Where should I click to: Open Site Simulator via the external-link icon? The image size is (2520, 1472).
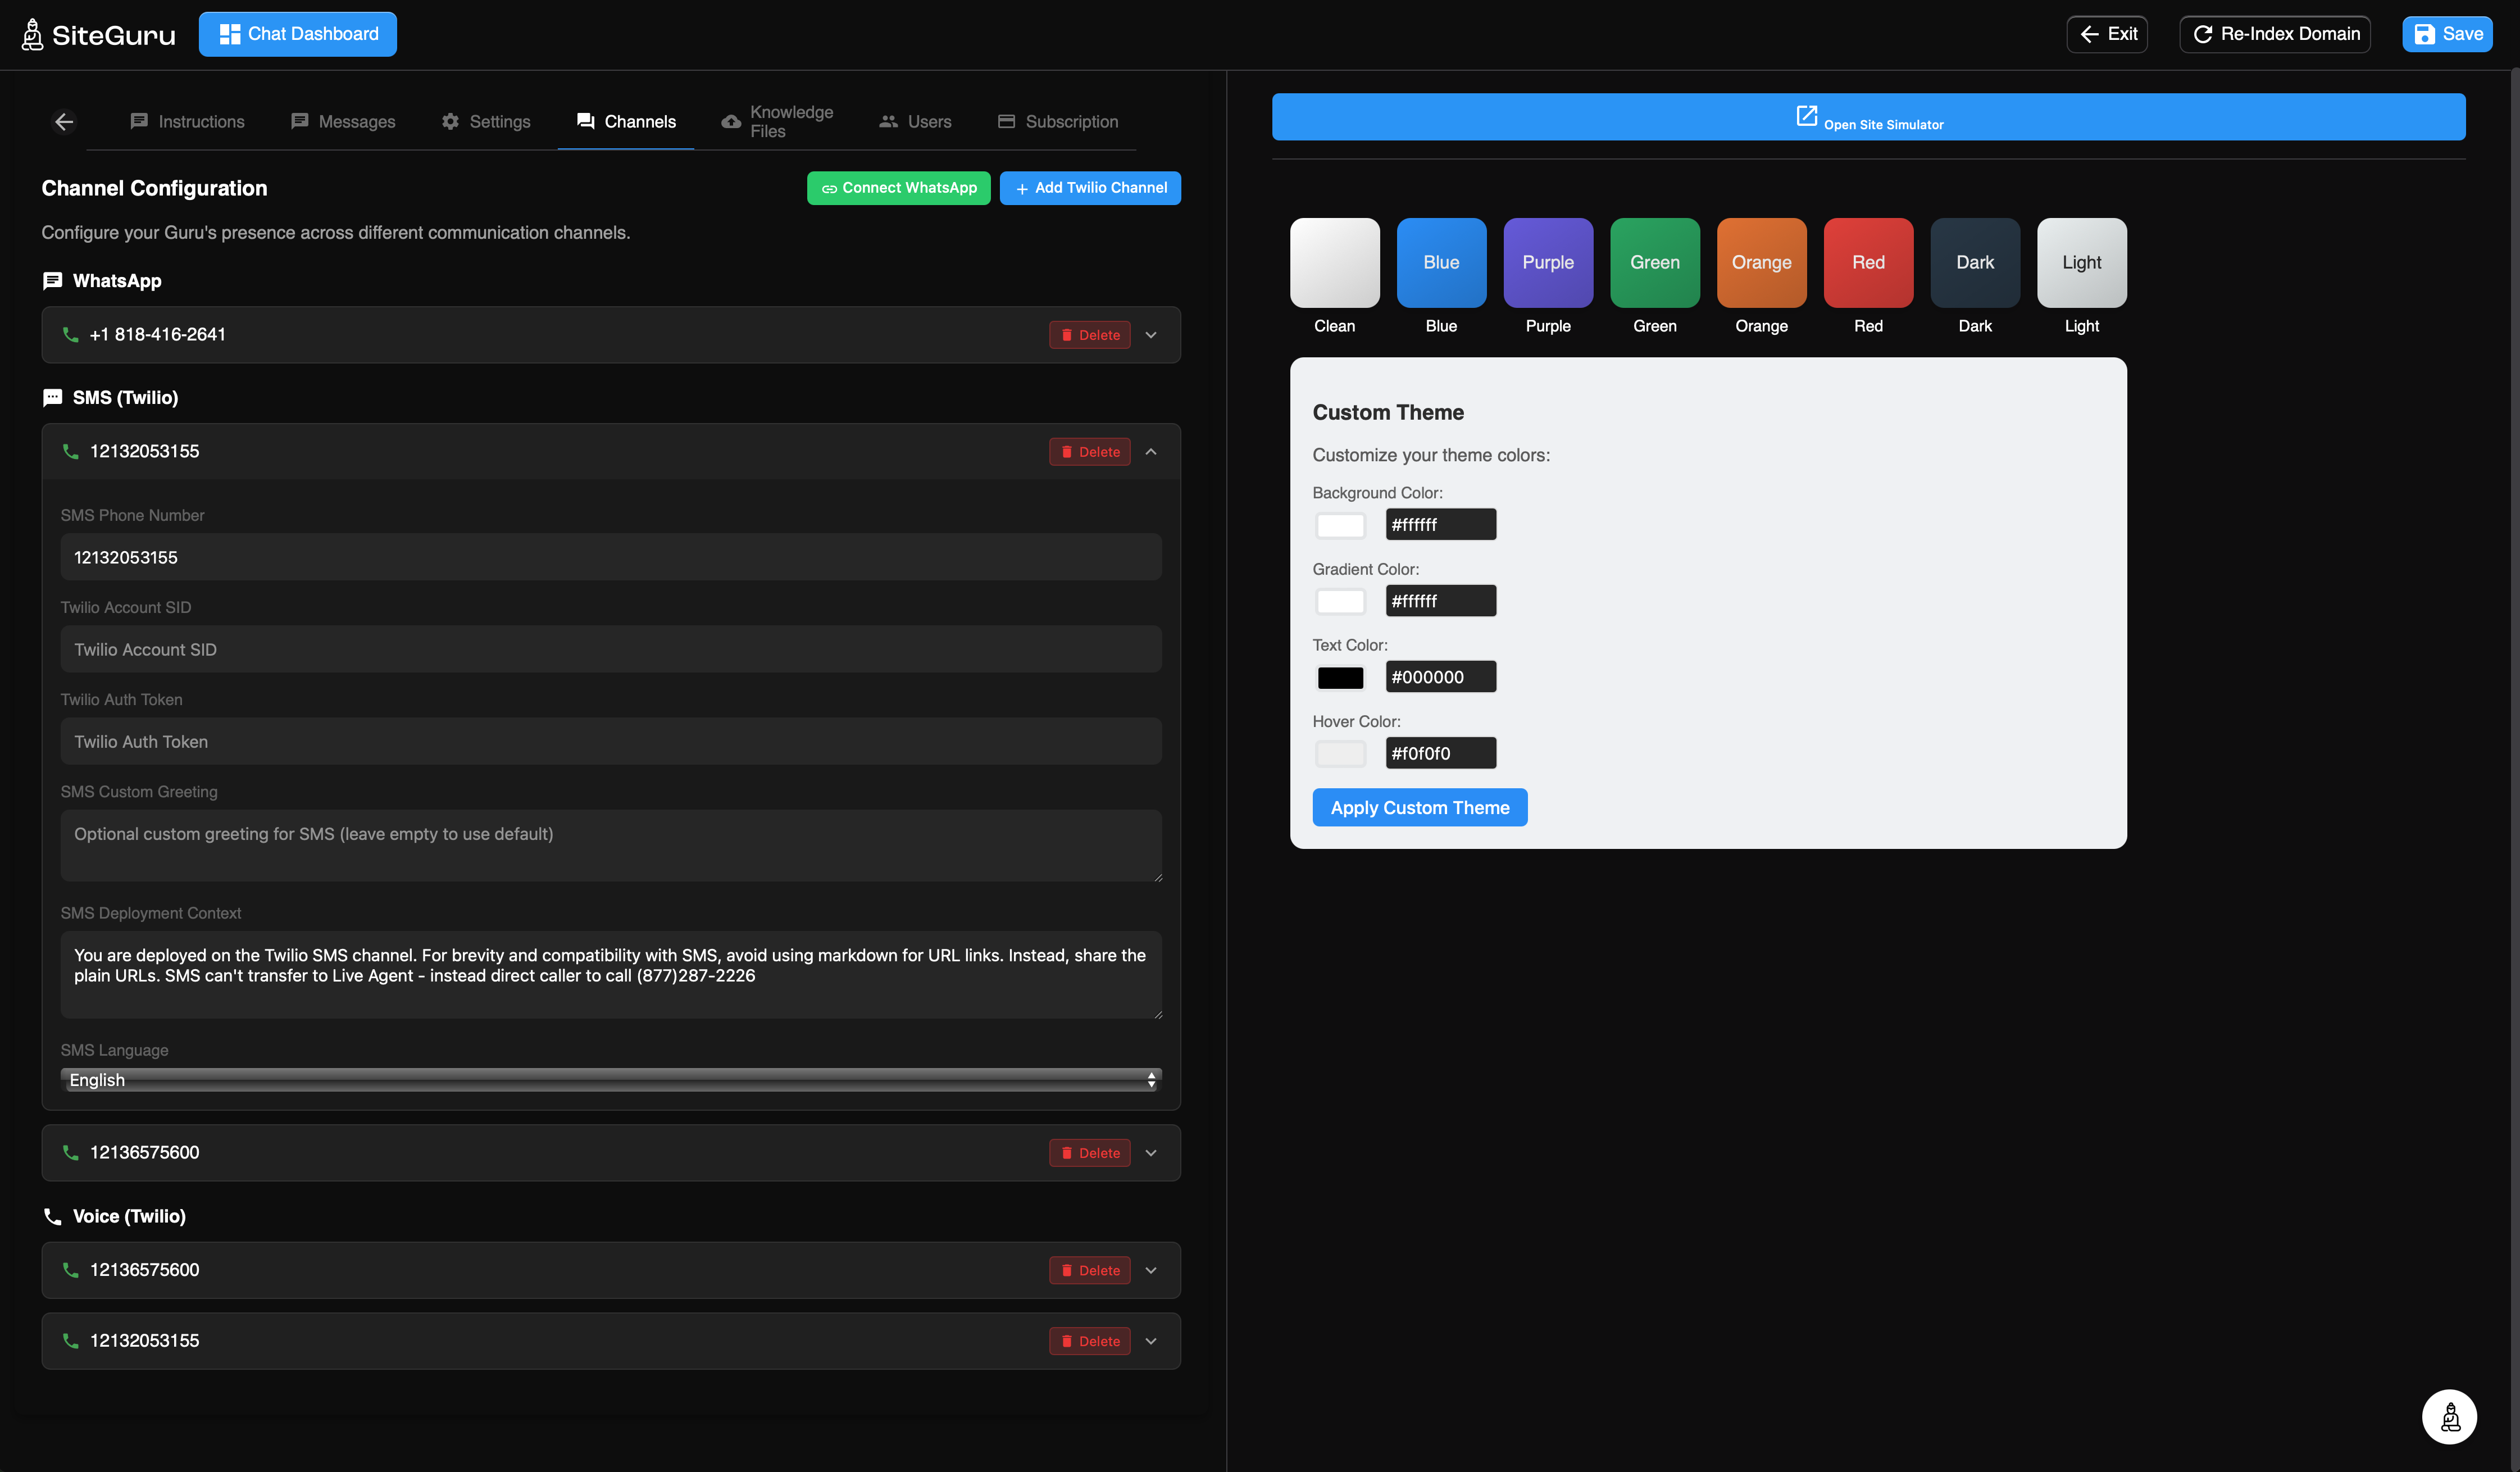click(x=1806, y=116)
